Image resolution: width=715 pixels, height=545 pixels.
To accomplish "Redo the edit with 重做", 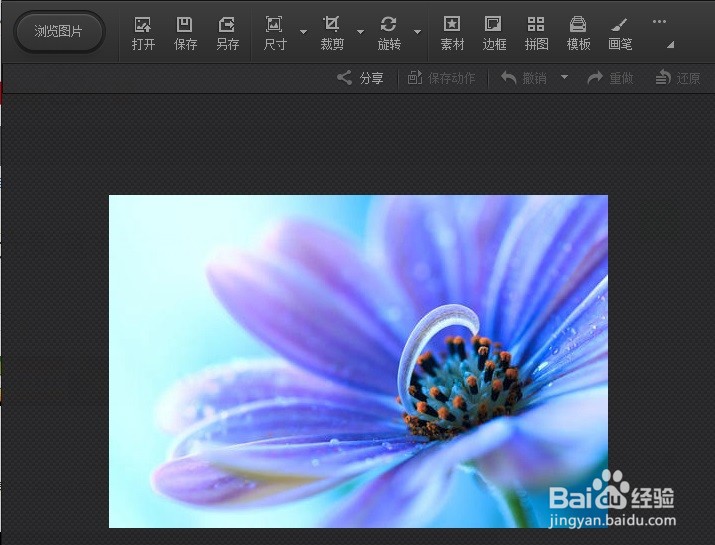I will (x=610, y=78).
